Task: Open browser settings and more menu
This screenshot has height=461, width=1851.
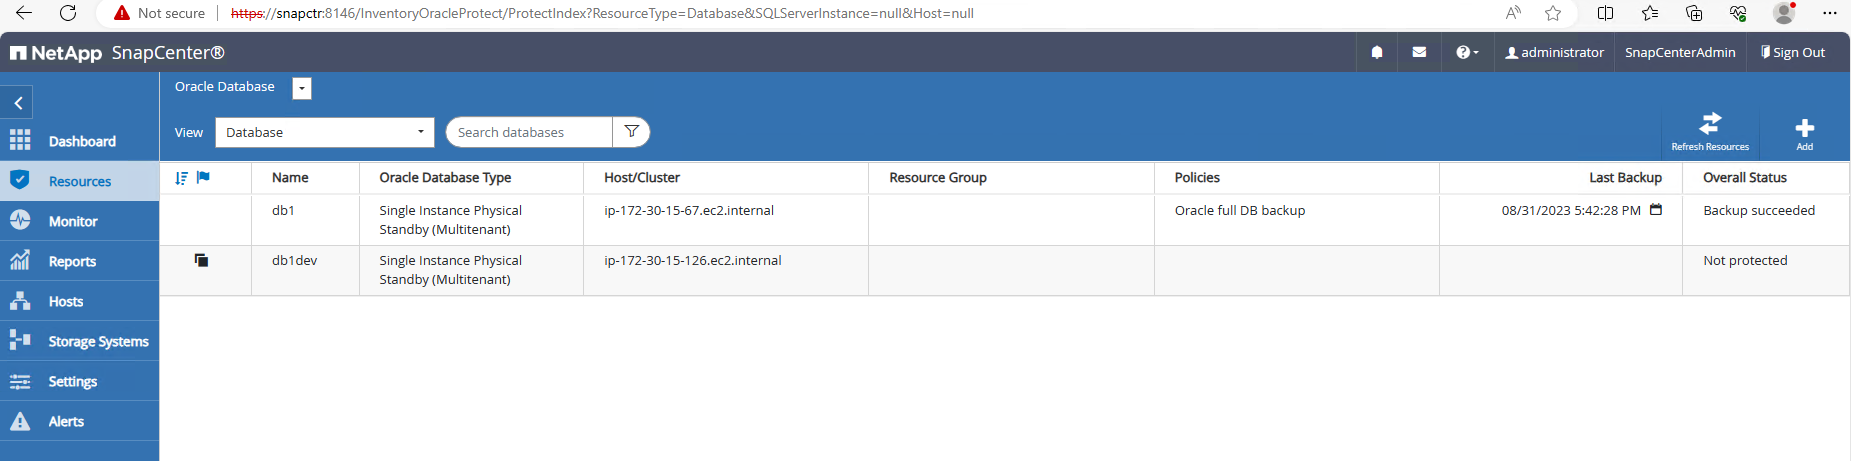Action: coord(1830,13)
